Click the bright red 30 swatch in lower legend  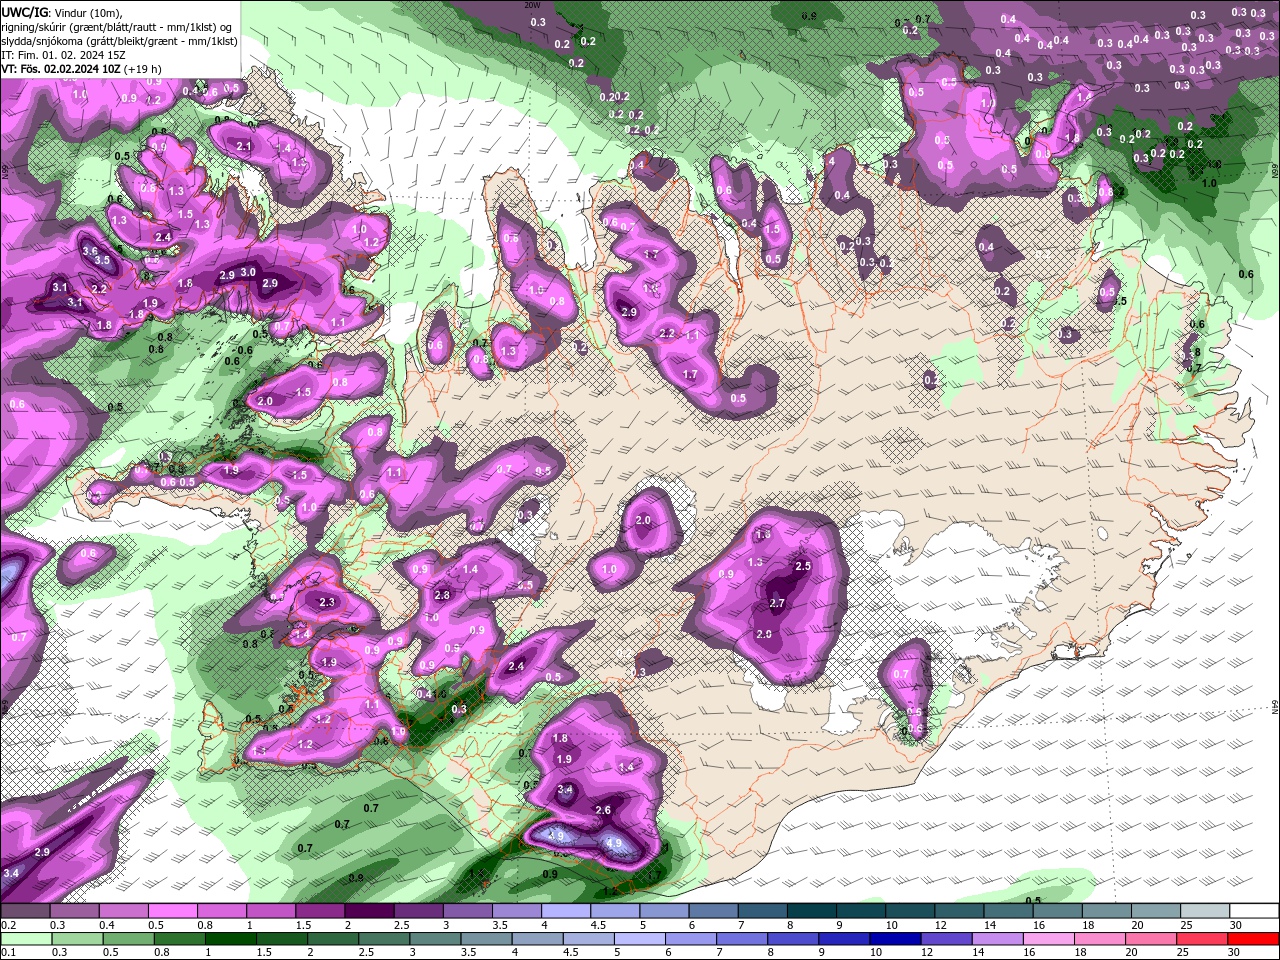pyautogui.click(x=1254, y=939)
